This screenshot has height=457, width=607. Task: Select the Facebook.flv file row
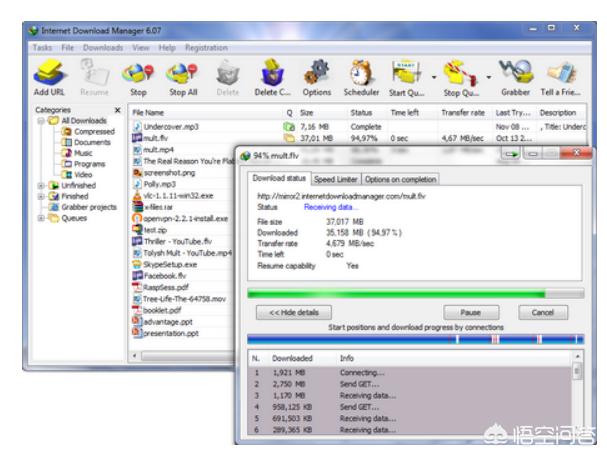tap(182, 276)
